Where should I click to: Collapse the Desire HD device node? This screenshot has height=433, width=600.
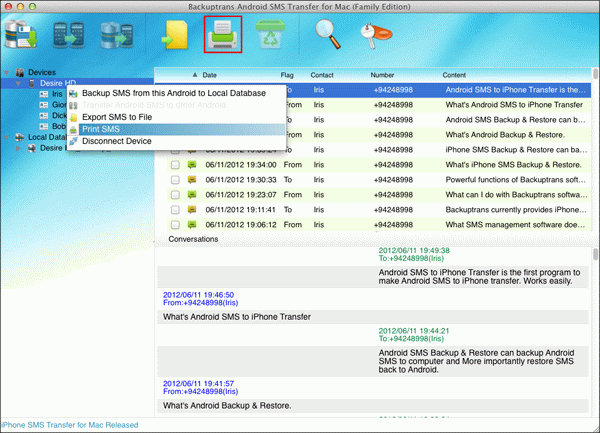tap(18, 83)
